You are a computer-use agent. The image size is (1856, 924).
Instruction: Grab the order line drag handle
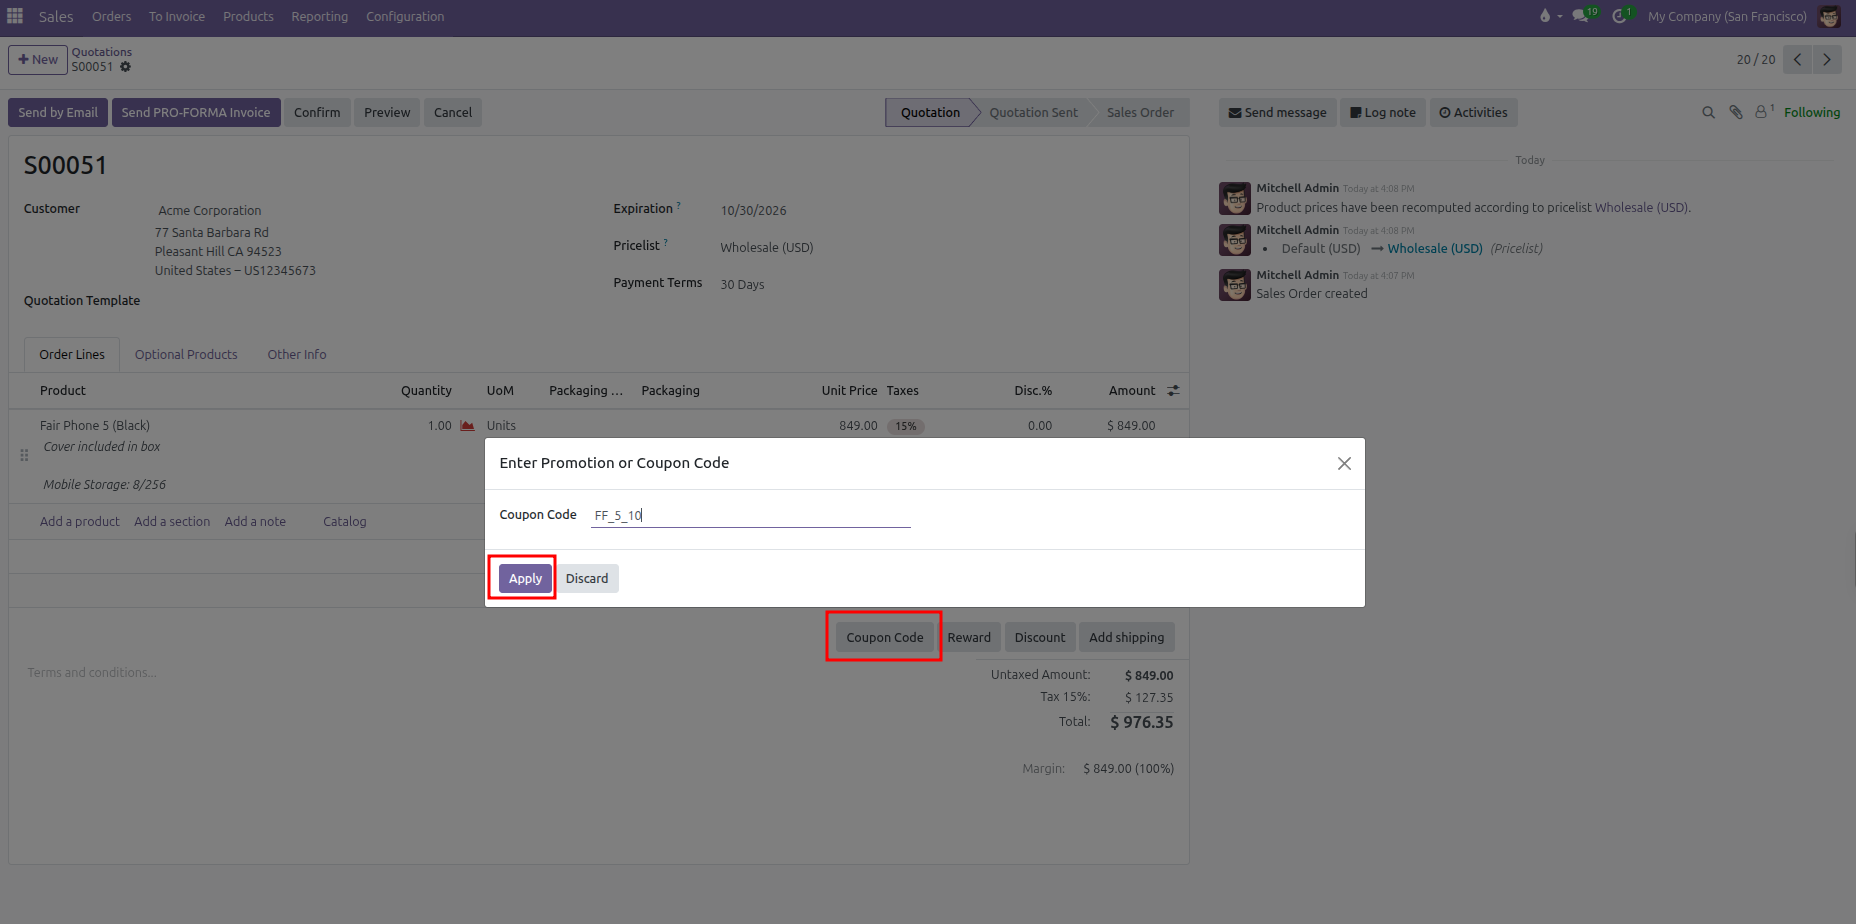[24, 455]
